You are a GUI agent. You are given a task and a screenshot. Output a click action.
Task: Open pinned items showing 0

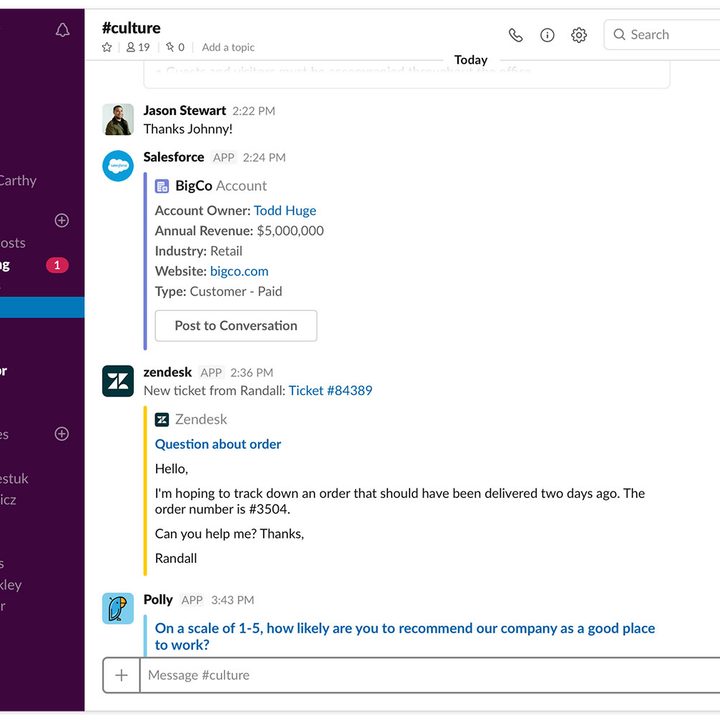(x=175, y=47)
